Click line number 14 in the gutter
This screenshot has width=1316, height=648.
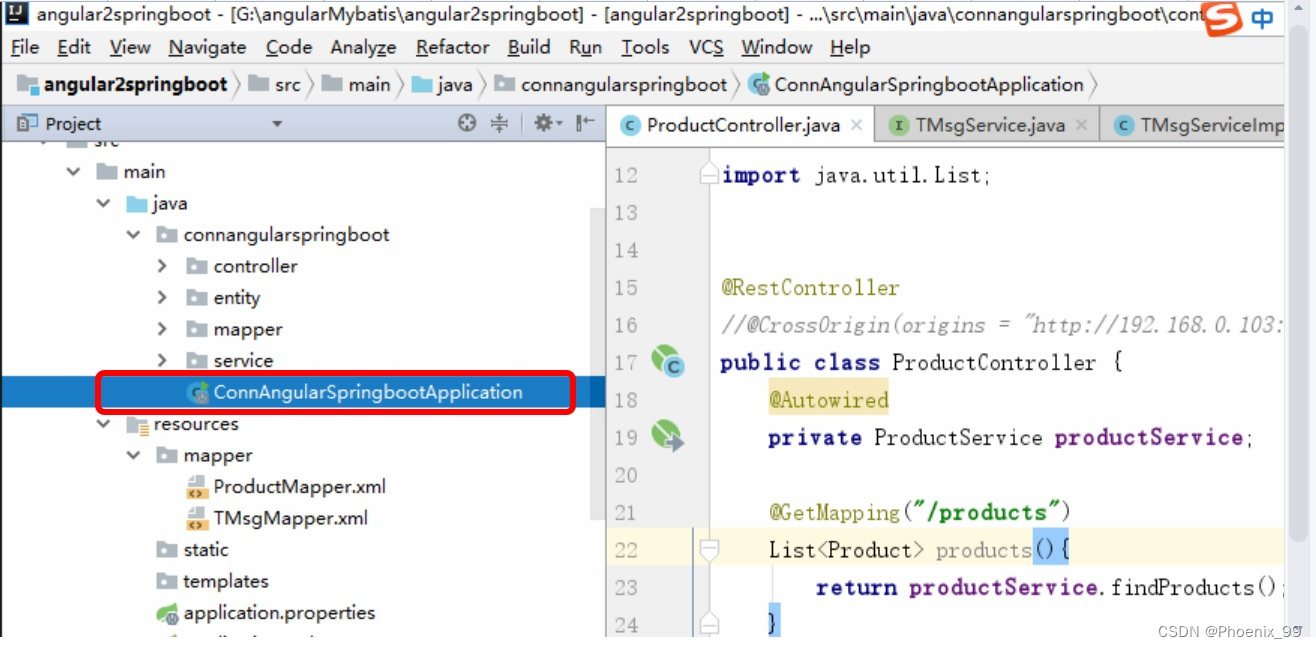626,250
